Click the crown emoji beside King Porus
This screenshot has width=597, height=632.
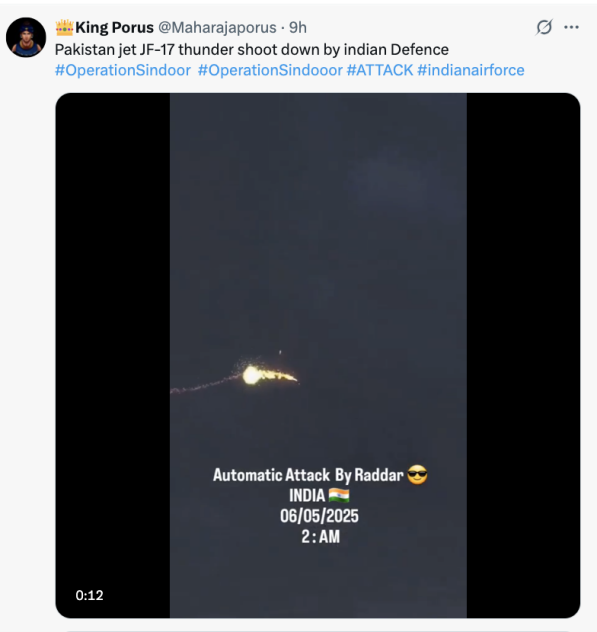(64, 27)
